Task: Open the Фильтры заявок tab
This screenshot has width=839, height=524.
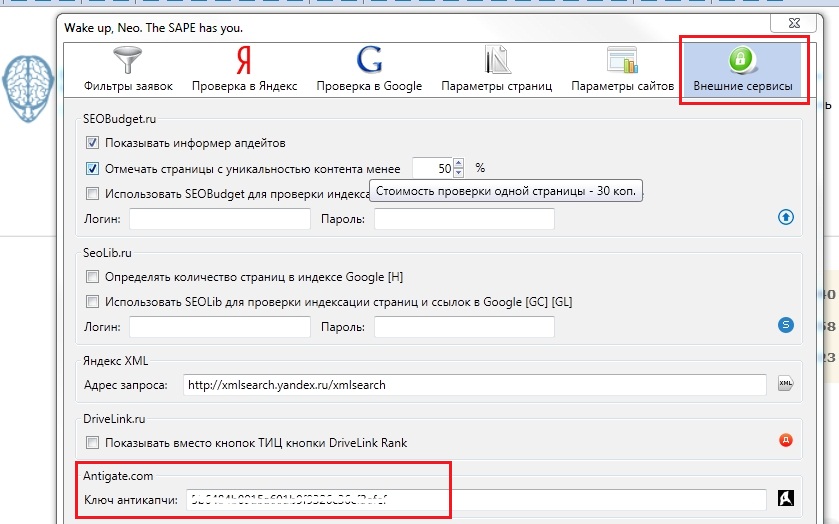Action: [x=128, y=70]
